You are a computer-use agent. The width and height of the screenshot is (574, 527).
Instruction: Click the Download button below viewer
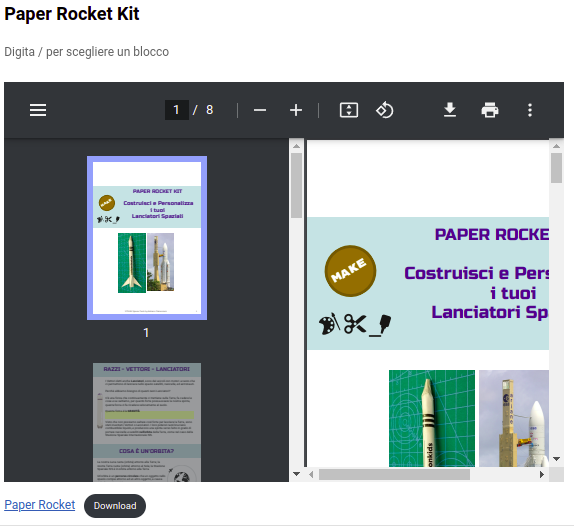[115, 506]
